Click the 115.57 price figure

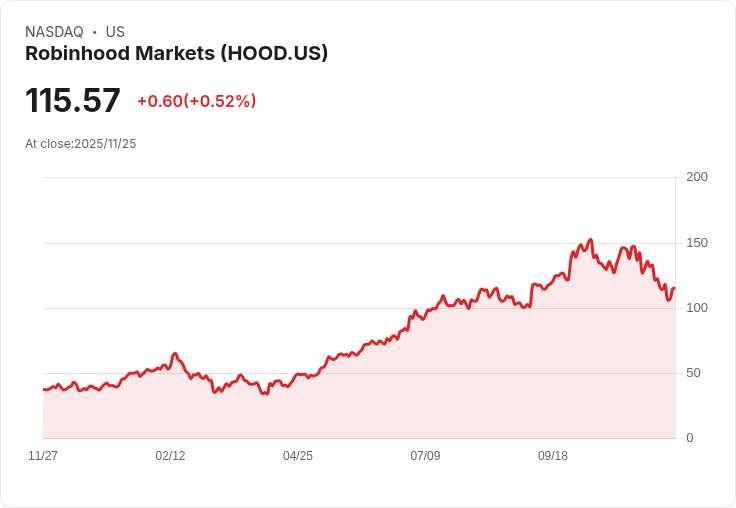tap(73, 101)
